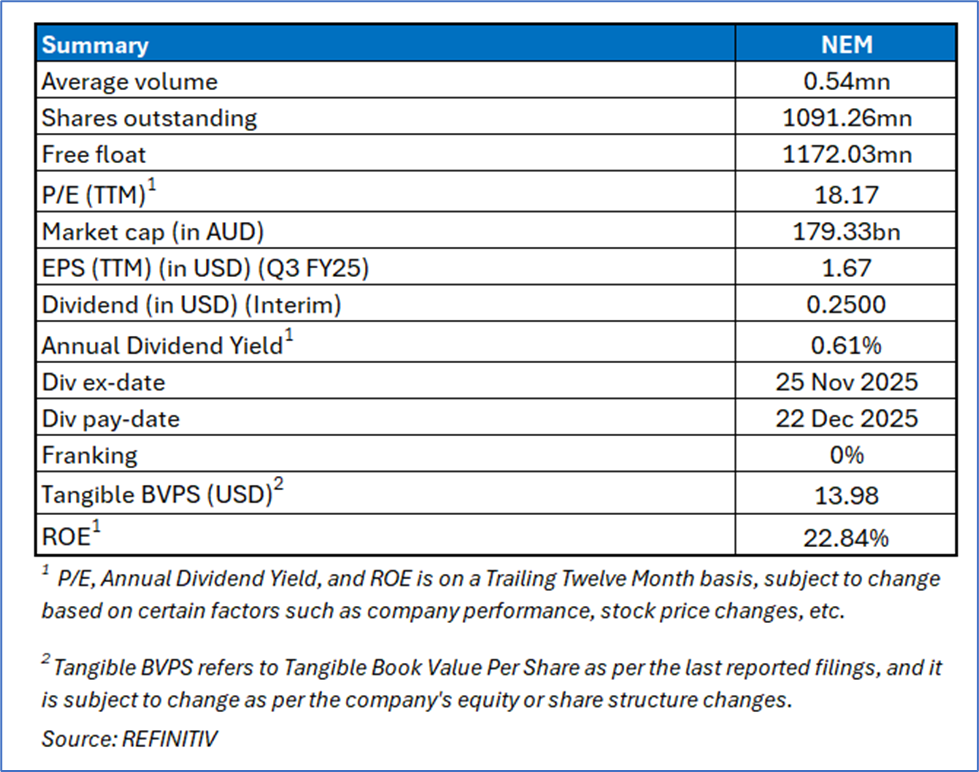979x772 pixels.
Task: Click the Free float value 1172.03mn
Action: (x=845, y=155)
